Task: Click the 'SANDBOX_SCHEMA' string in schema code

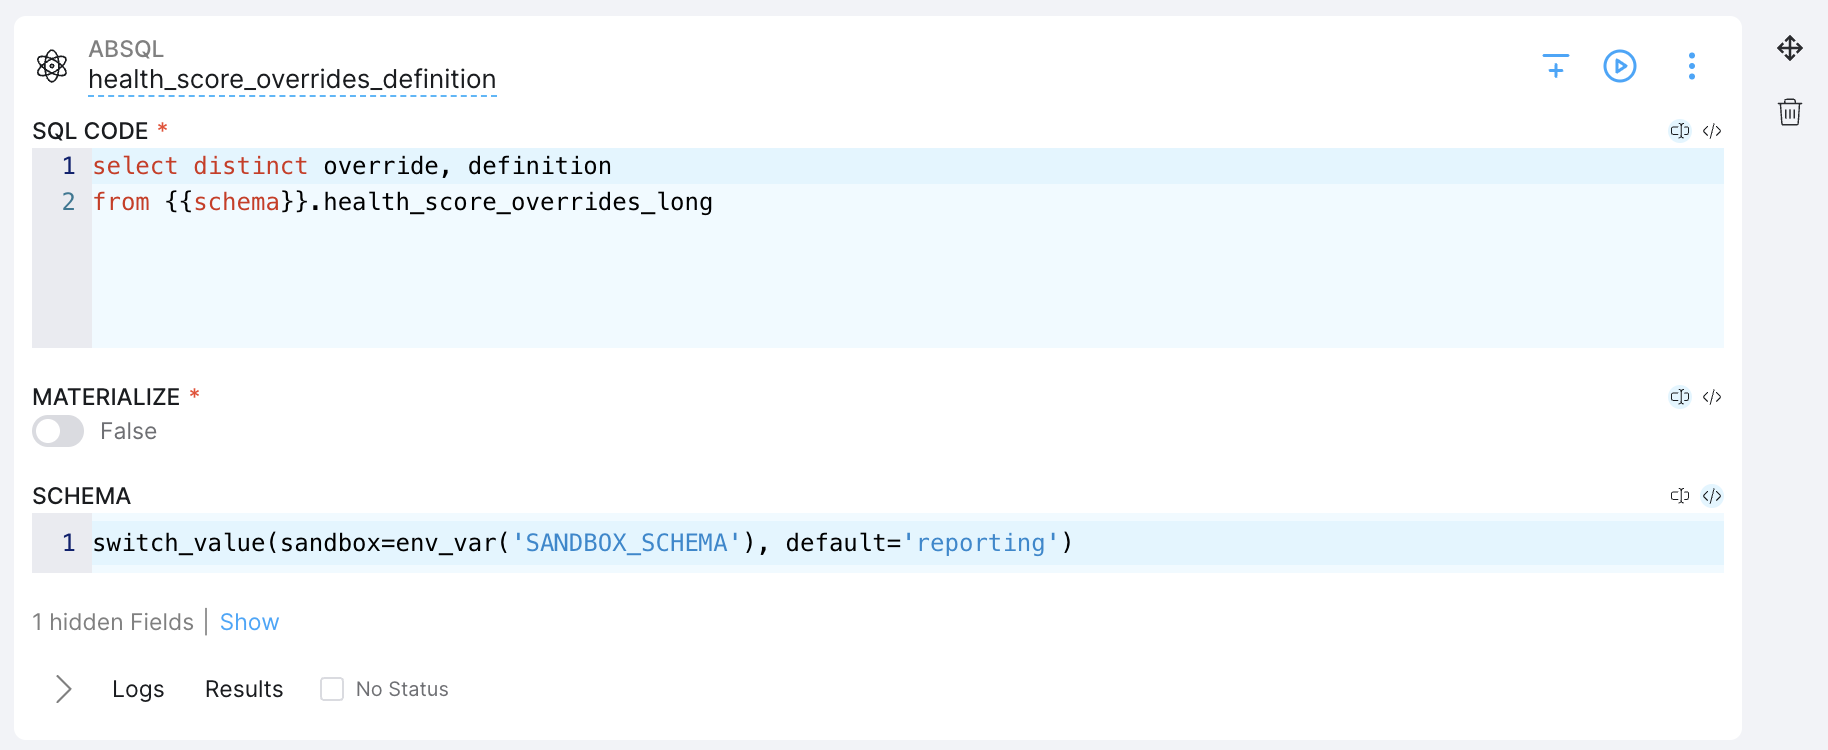Action: (627, 543)
